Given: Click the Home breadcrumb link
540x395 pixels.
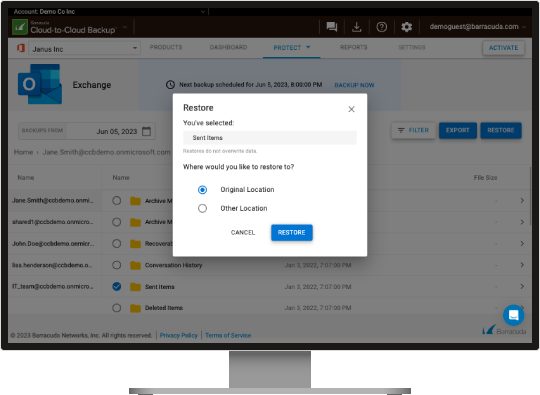Looking at the screenshot, I should coord(23,152).
